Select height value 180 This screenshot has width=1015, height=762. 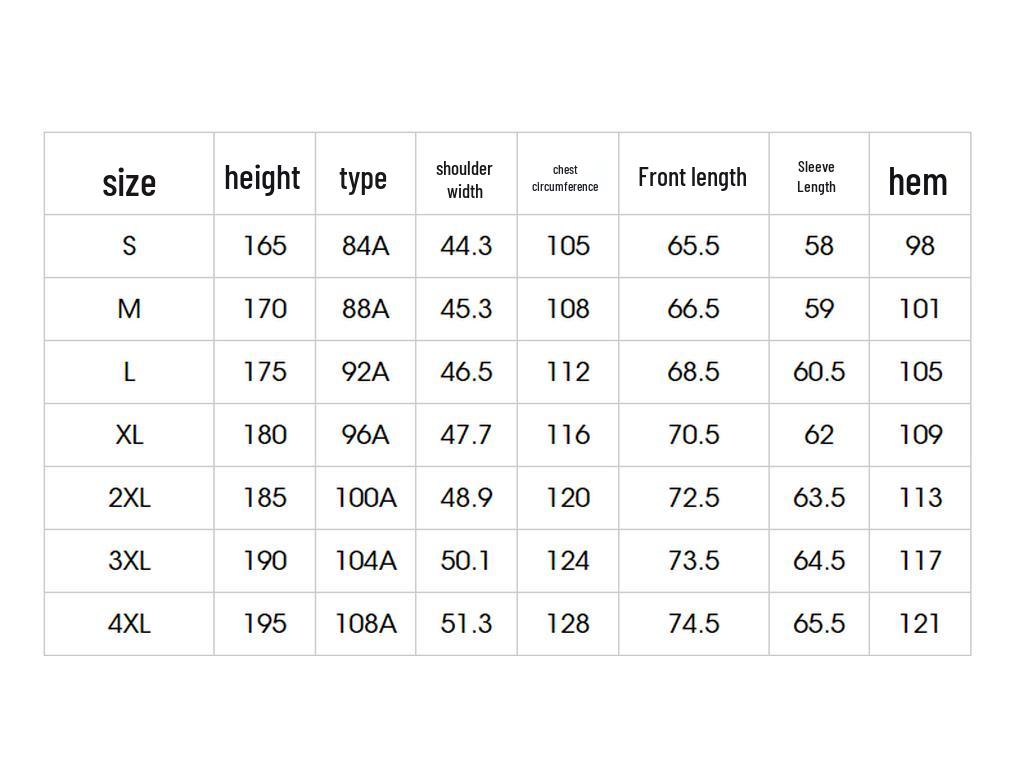[x=265, y=435]
